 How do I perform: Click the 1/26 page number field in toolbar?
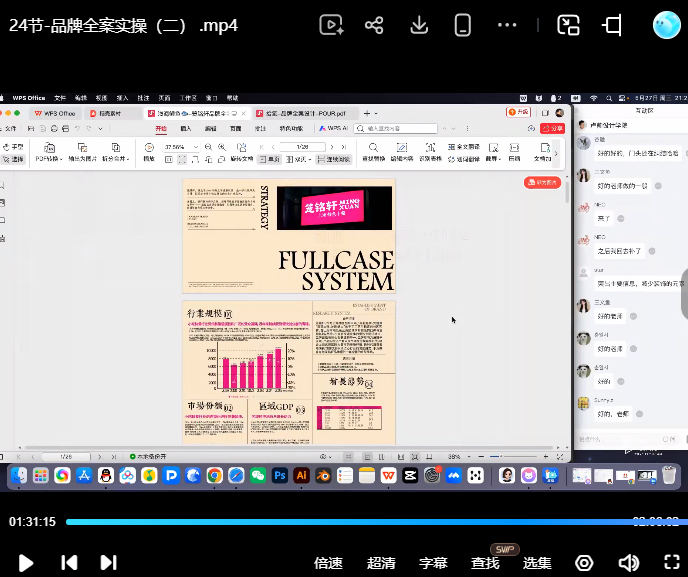[x=302, y=147]
